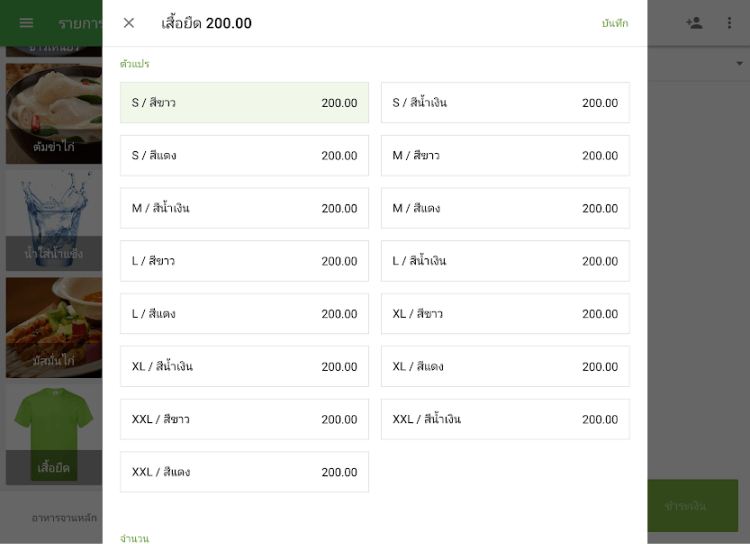Choose the M / สีขาว variant
The height and width of the screenshot is (544, 750).
pos(505,156)
